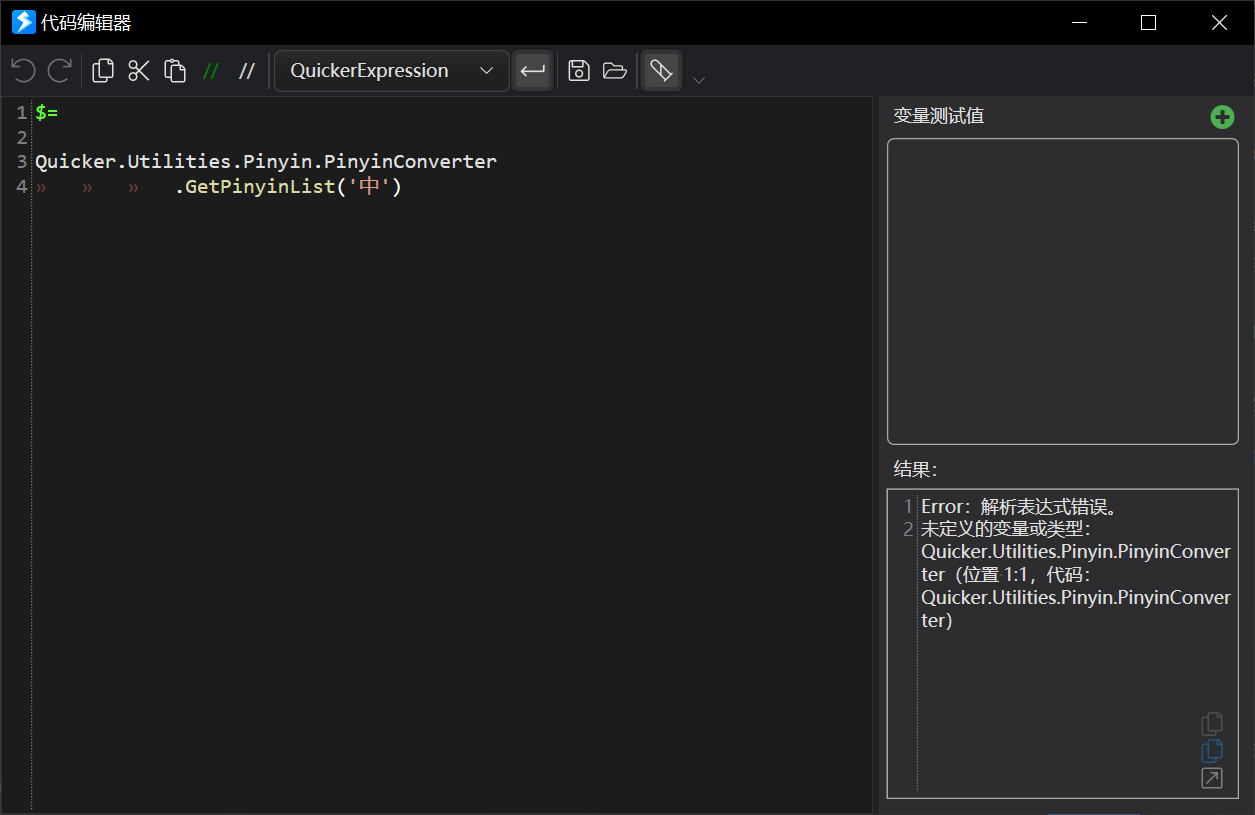Open the QuickerExpression language dropdown

tap(392, 71)
